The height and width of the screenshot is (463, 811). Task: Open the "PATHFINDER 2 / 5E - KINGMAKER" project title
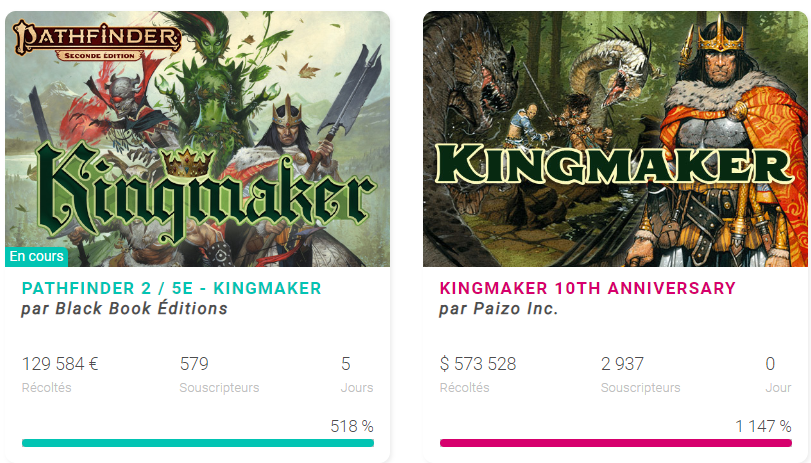pos(171,289)
